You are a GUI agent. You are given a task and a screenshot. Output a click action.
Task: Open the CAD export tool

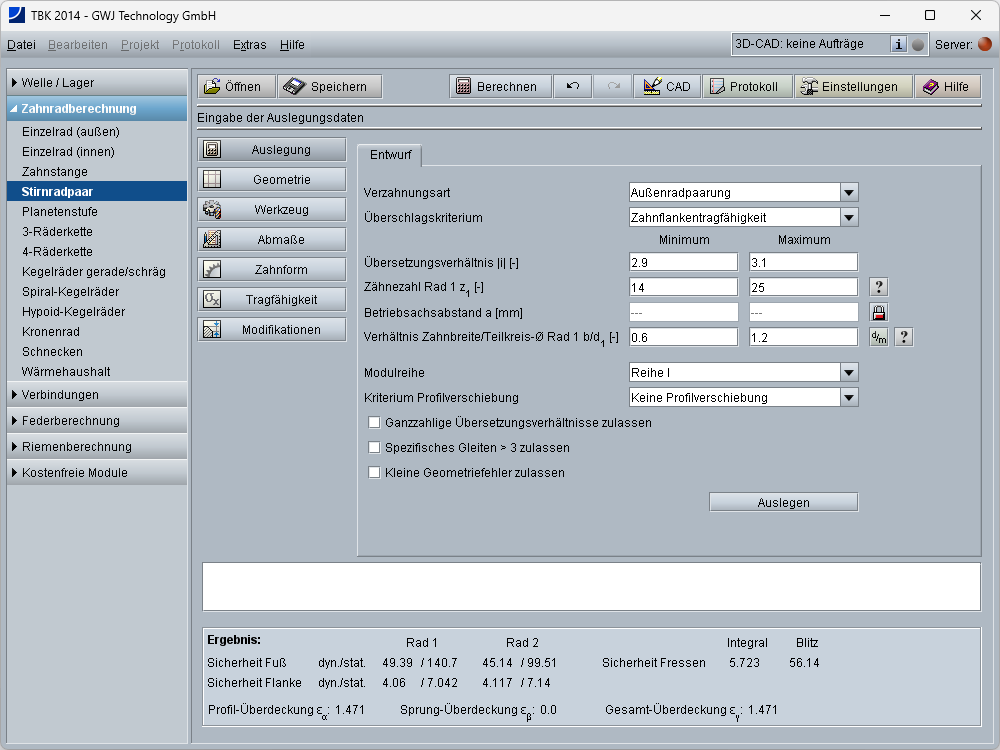(667, 87)
